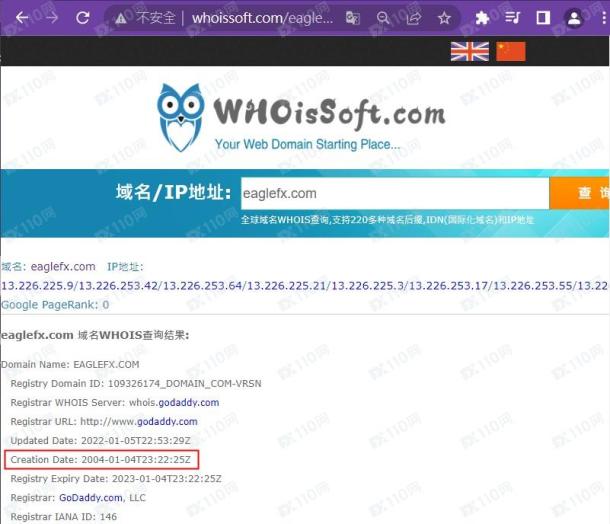This screenshot has width=610, height=524.
Task: Click the WhoisSoft owl logo
Action: point(180,117)
